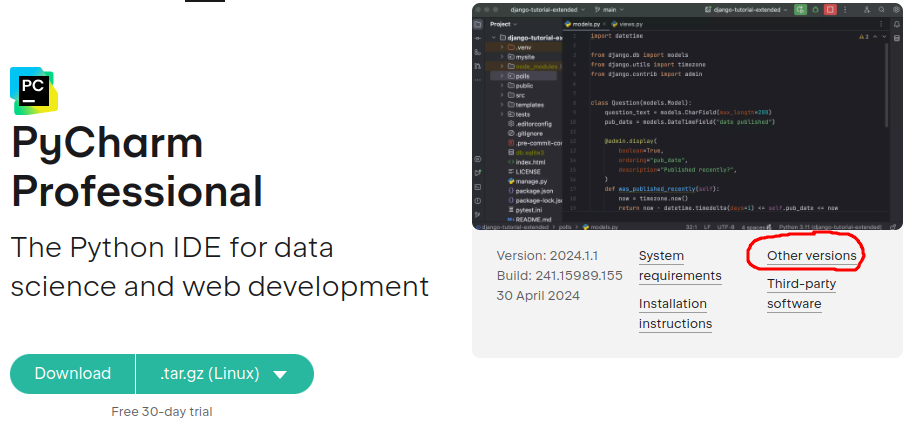Select the public folder in project tree
Viewport: 914px width, 427px height.
pos(520,86)
